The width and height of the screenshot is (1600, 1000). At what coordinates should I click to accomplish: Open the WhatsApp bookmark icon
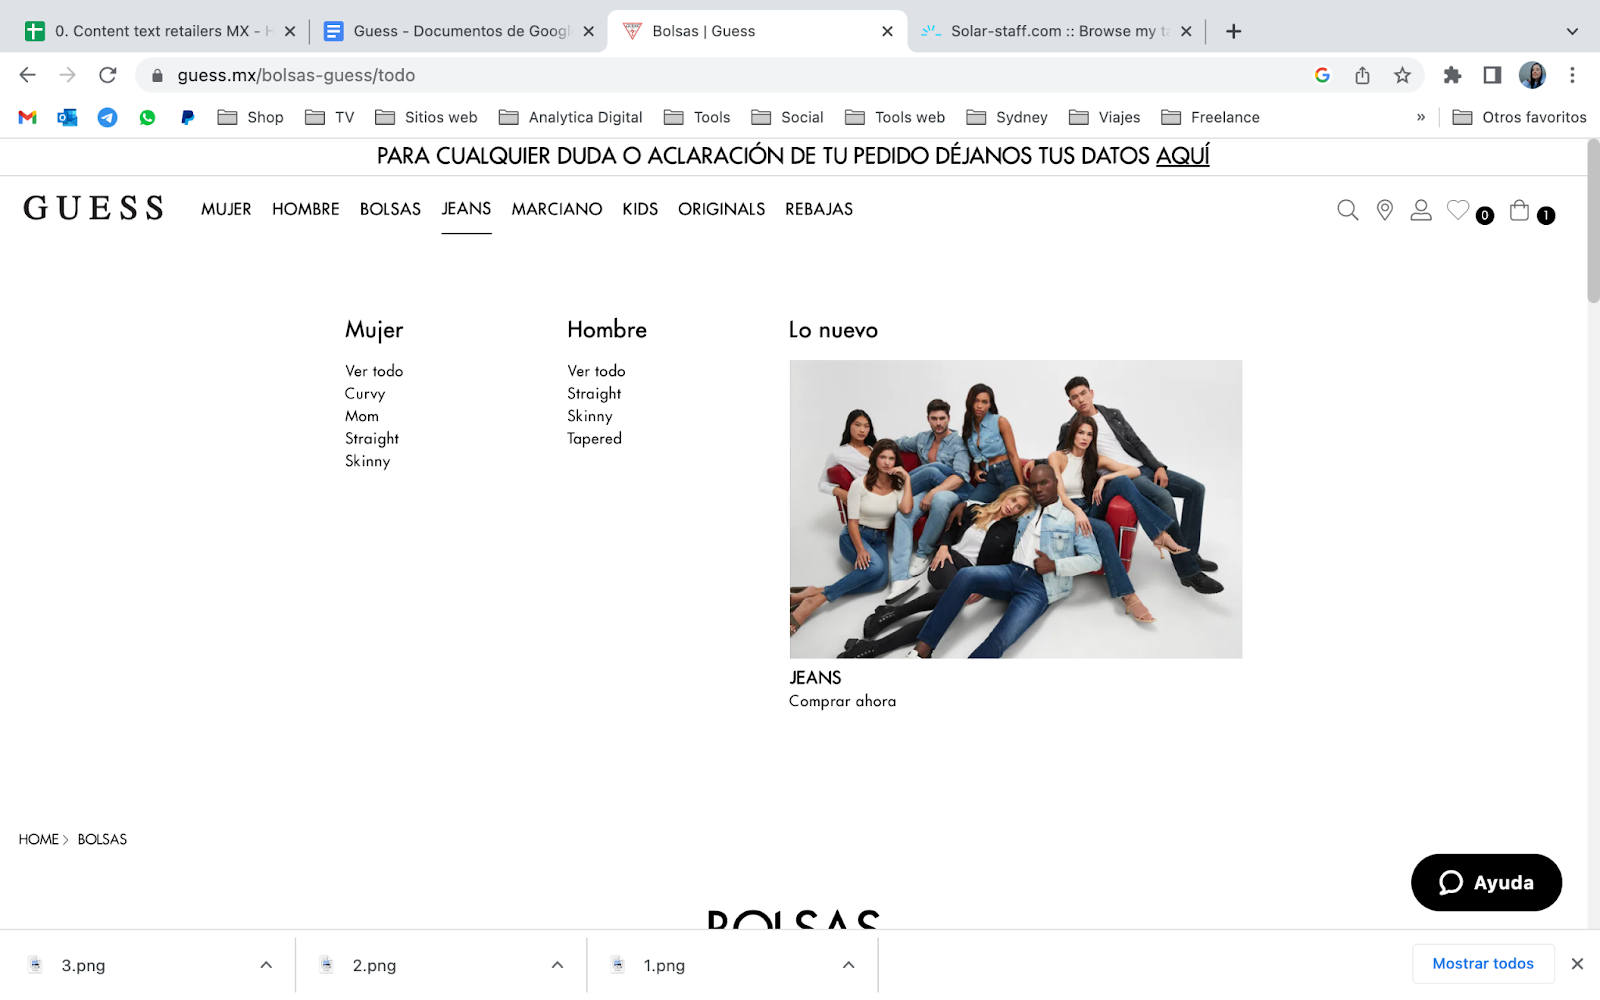point(147,117)
